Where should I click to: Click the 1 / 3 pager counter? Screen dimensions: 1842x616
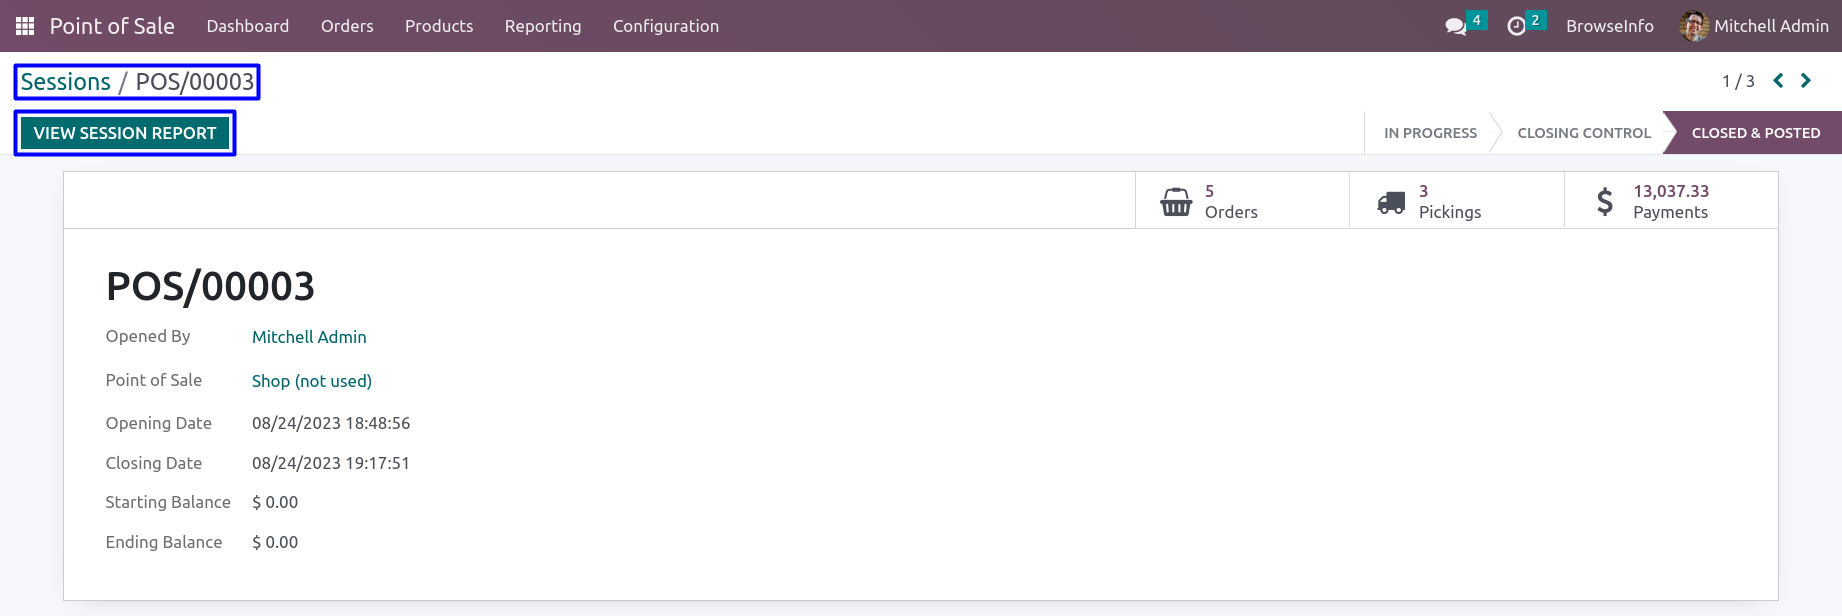(x=1738, y=81)
